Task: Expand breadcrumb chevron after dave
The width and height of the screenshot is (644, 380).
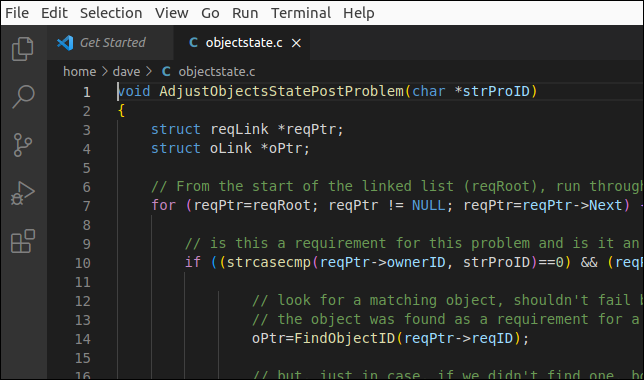Action: click(149, 71)
